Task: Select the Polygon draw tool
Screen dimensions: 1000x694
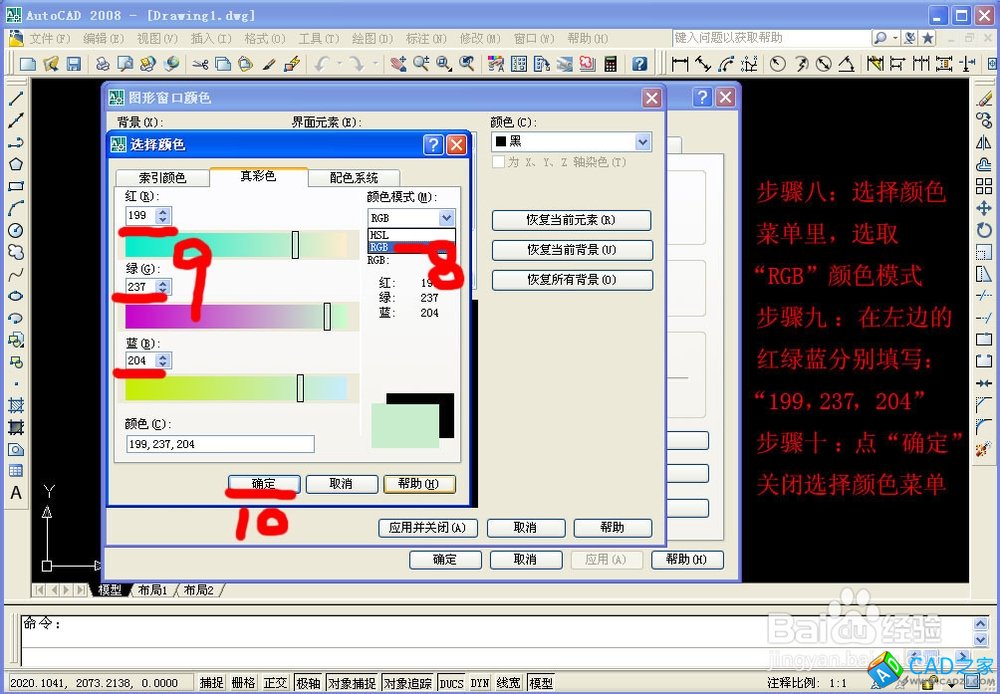Action: coord(16,164)
